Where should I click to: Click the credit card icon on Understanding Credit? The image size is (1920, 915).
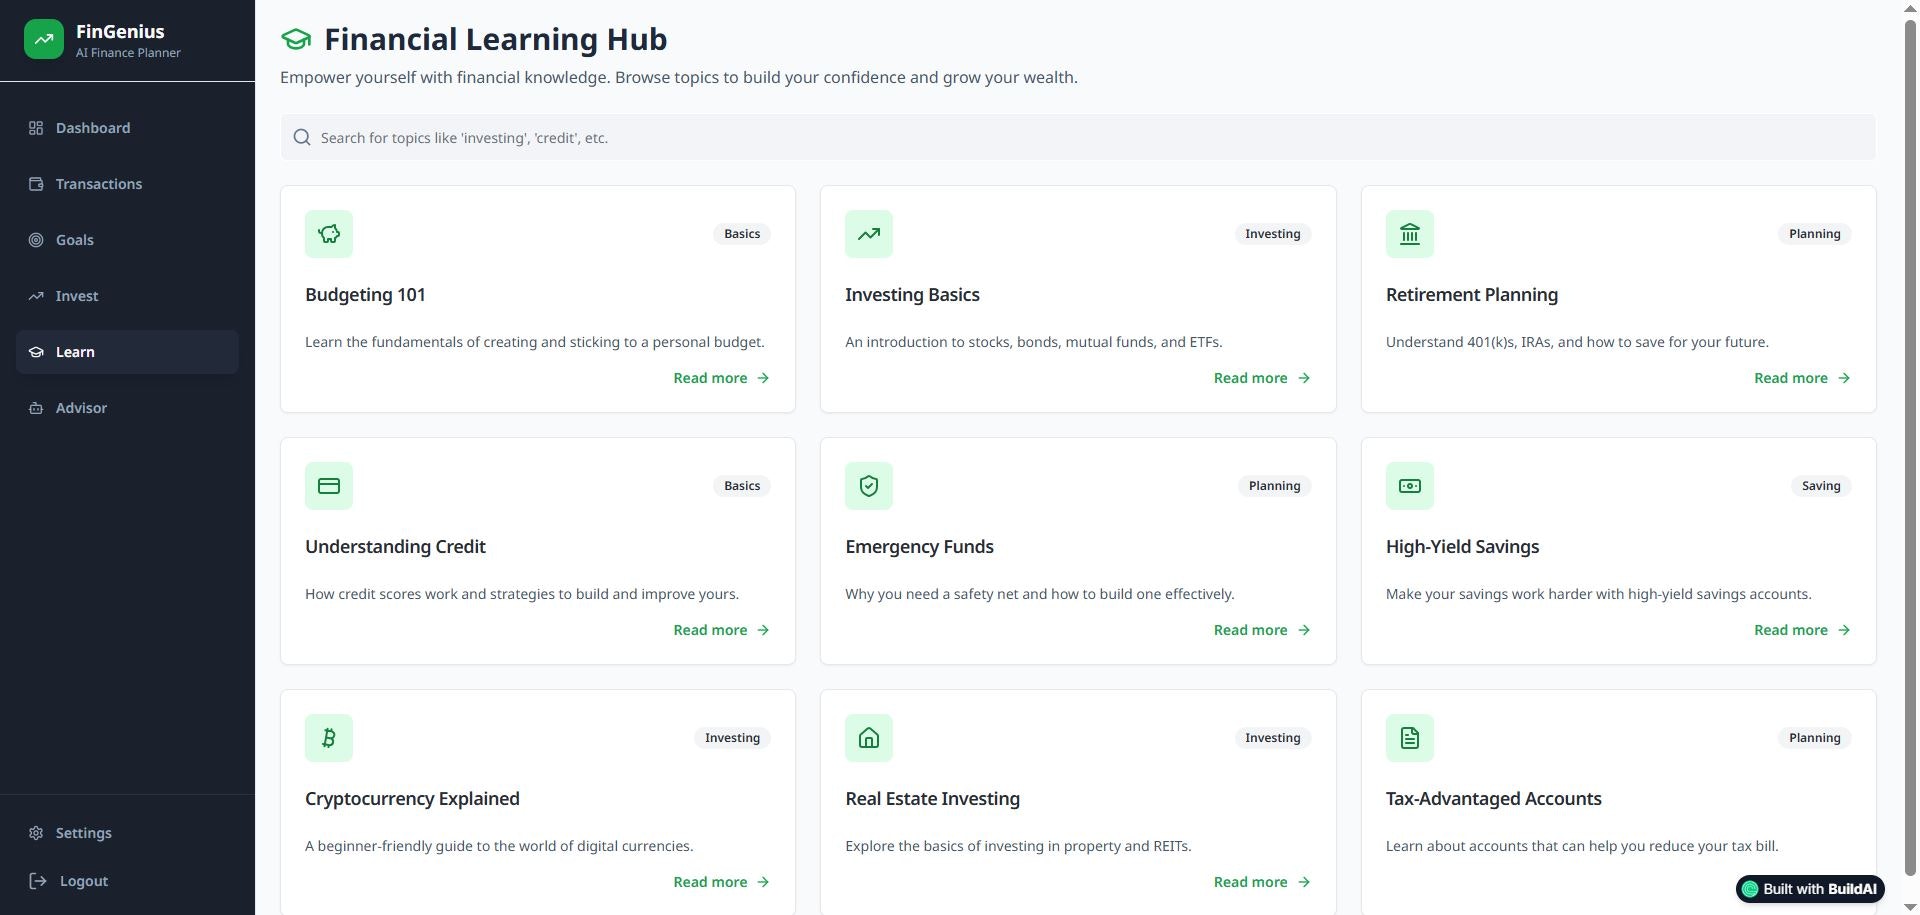tap(329, 486)
